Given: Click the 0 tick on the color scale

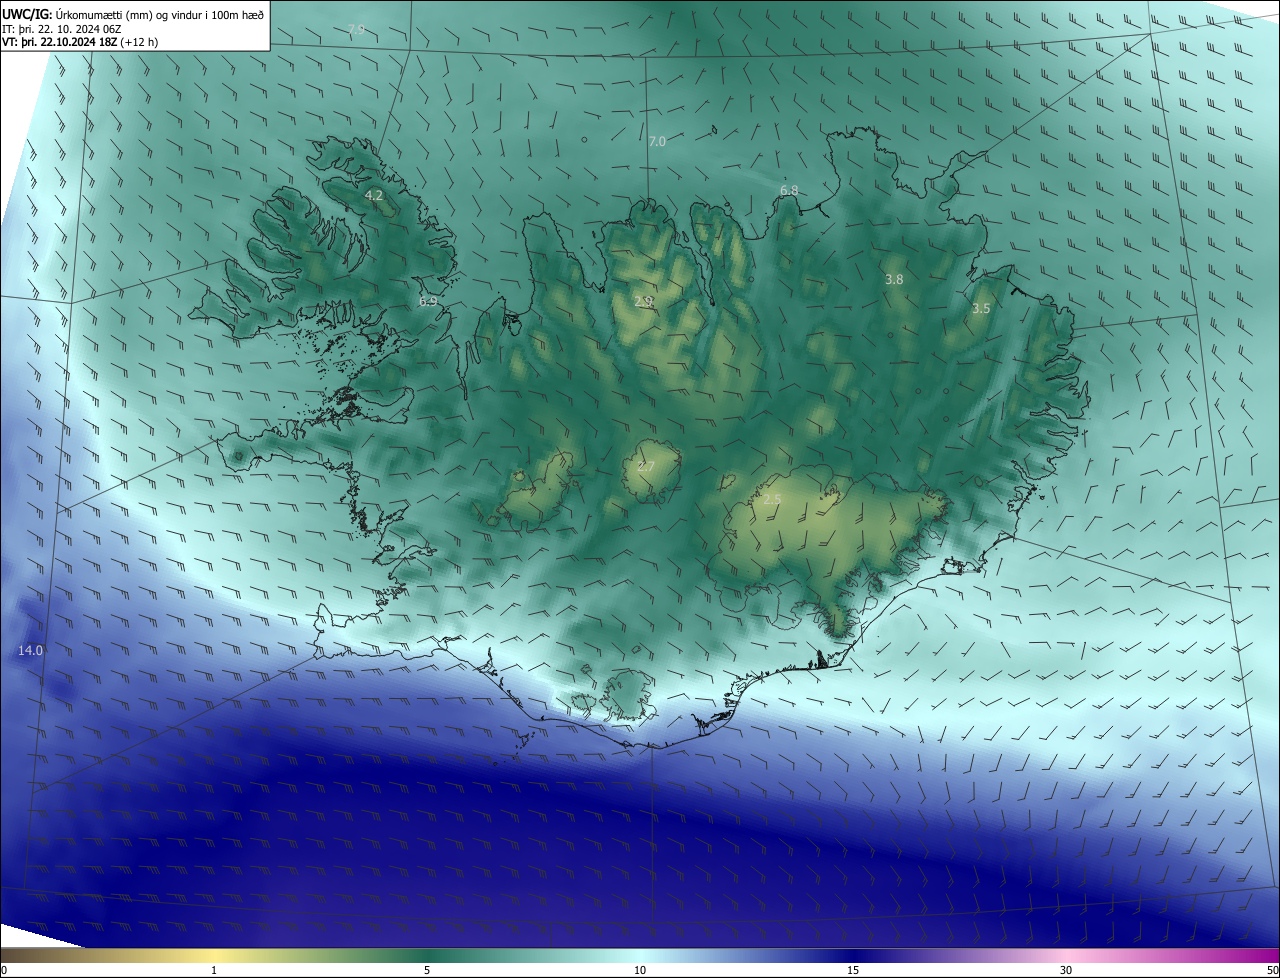Looking at the screenshot, I should coord(4,970).
